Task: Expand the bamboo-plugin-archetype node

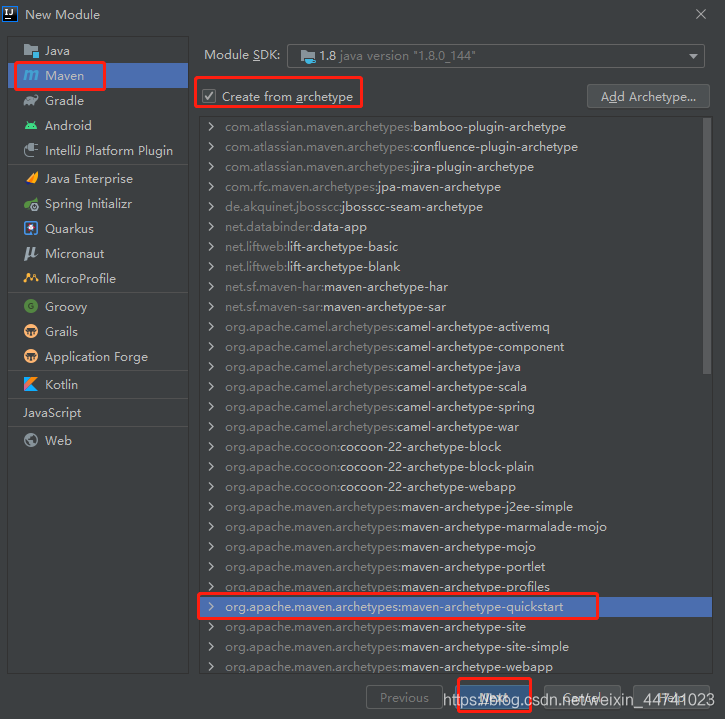Action: click(x=211, y=127)
